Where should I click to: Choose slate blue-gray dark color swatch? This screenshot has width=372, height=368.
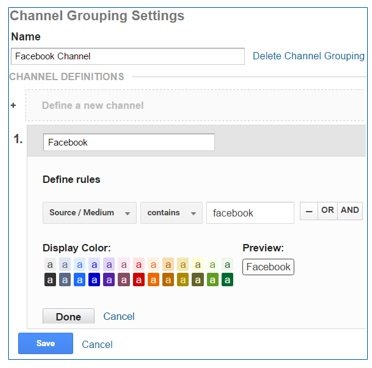[x=65, y=280]
